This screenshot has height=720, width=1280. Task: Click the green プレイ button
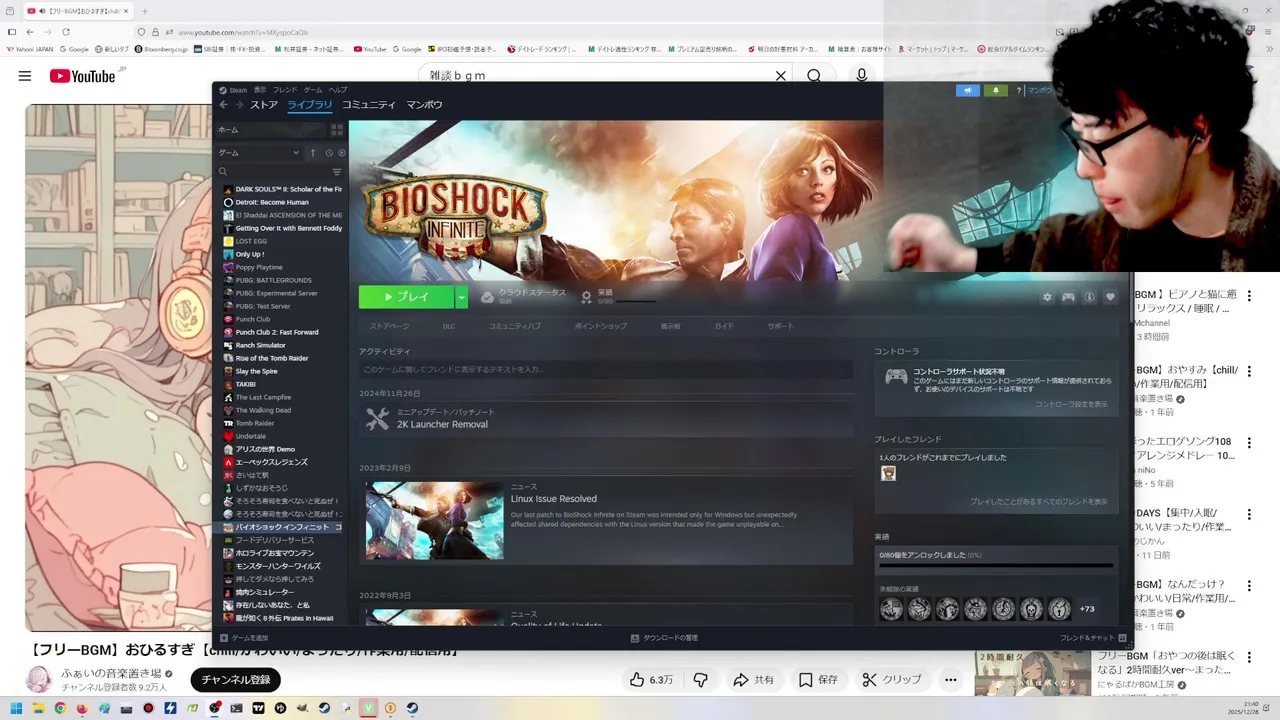coord(406,297)
